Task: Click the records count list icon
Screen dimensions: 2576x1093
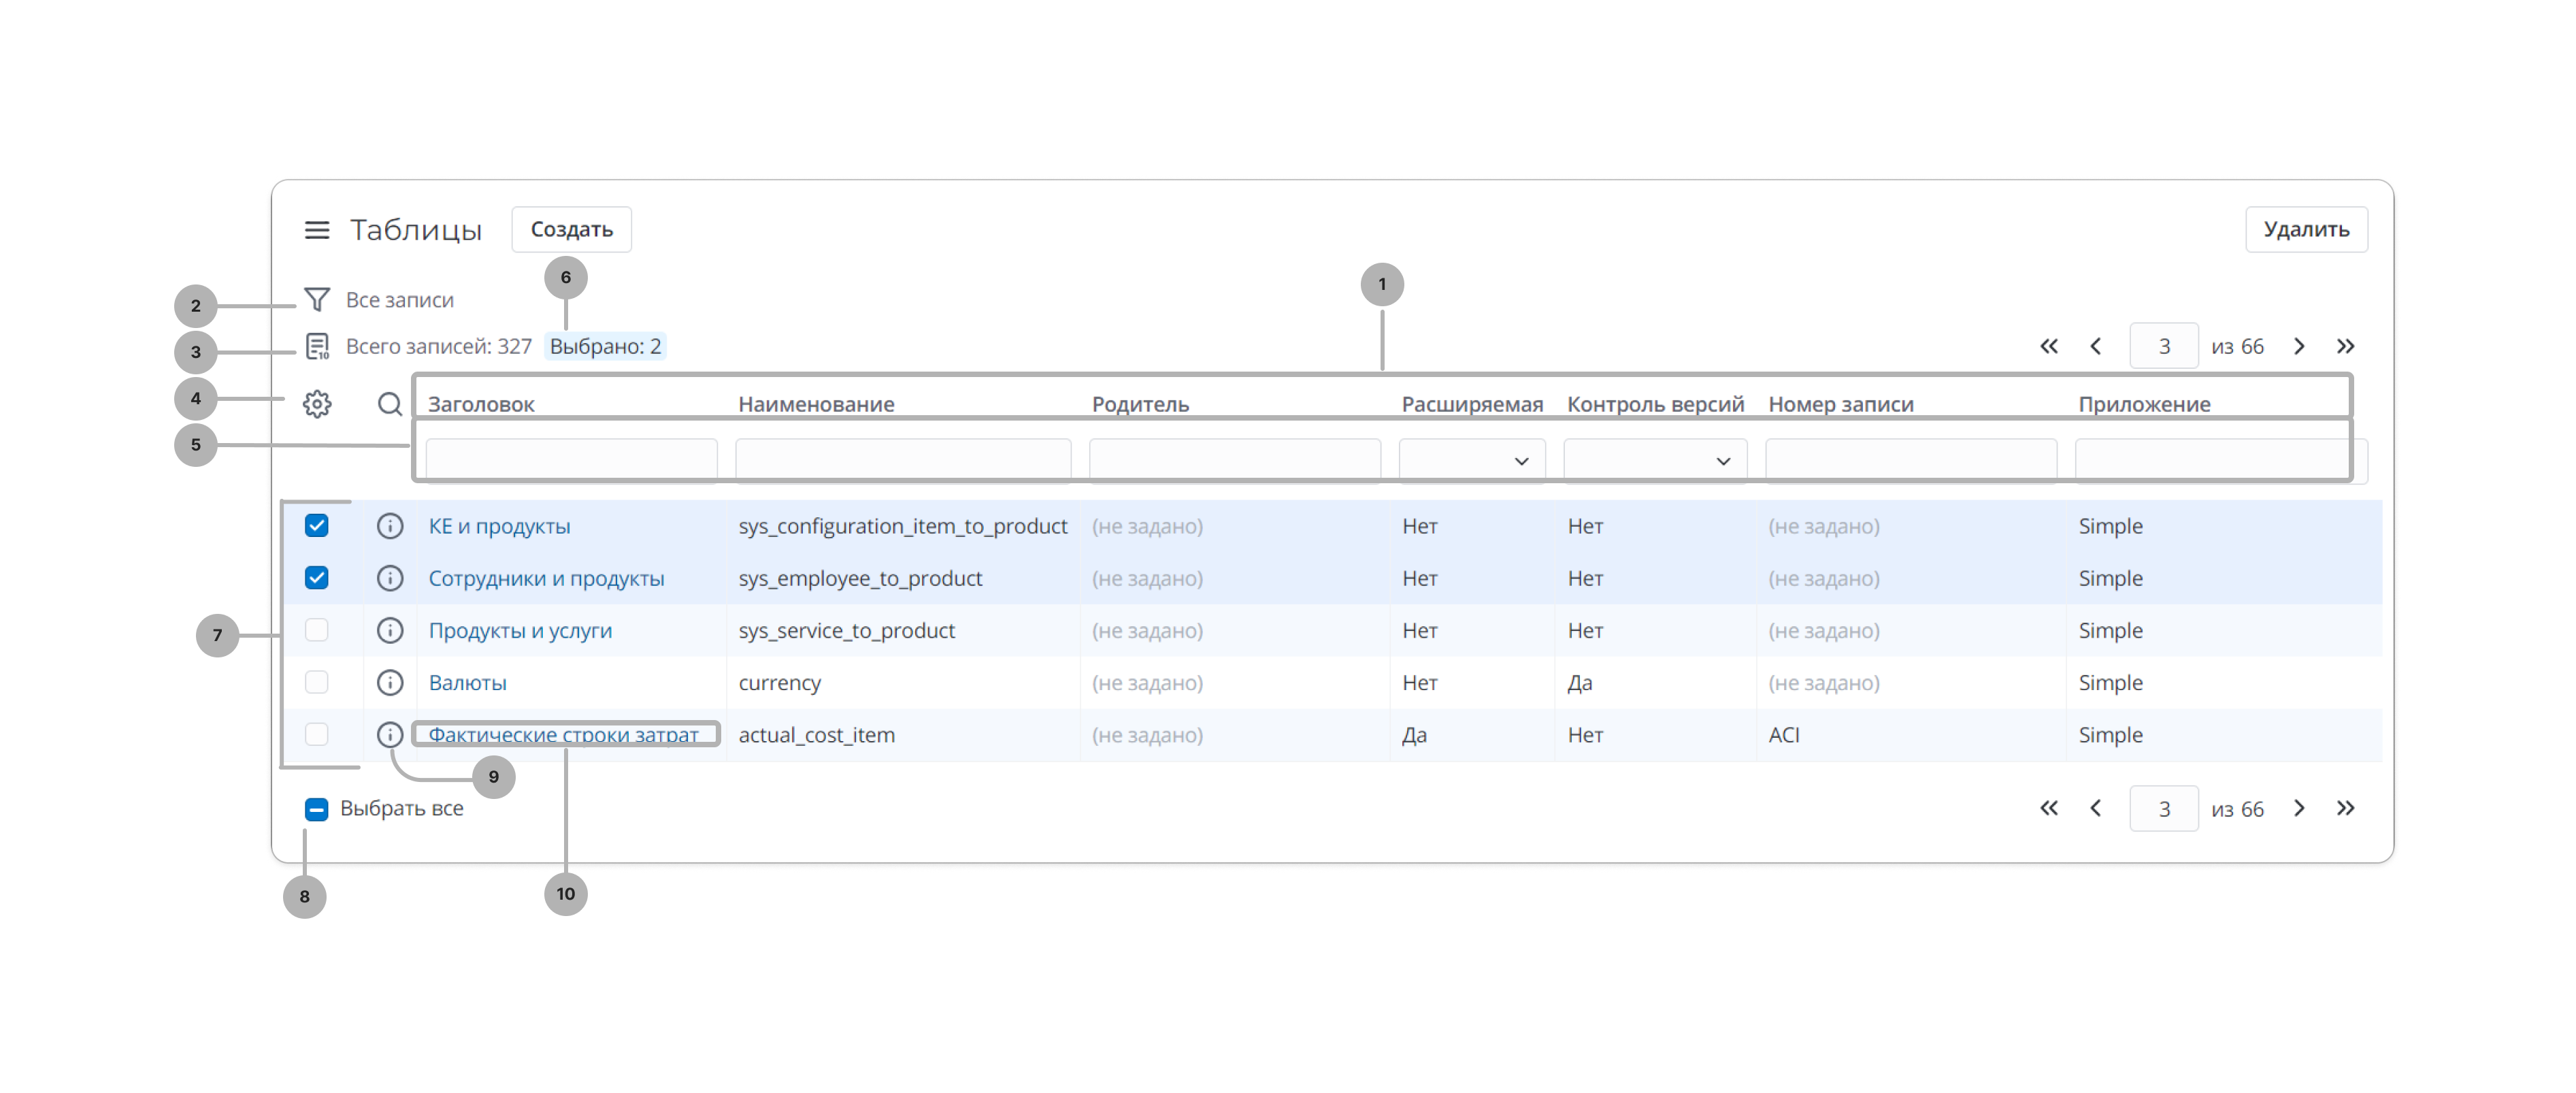Action: pyautogui.click(x=317, y=346)
